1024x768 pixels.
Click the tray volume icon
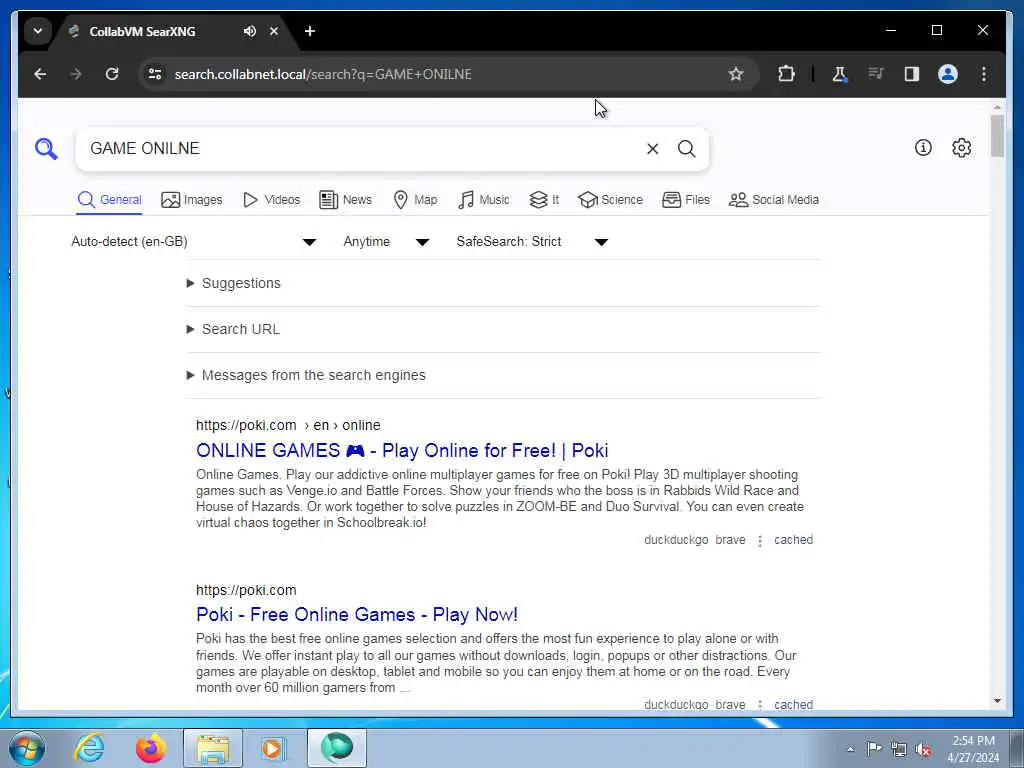point(923,750)
